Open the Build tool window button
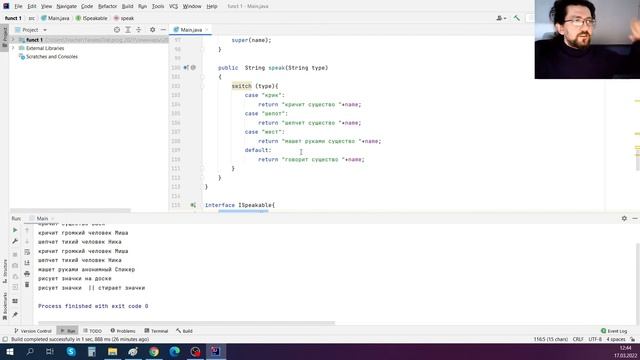 click(x=184, y=331)
